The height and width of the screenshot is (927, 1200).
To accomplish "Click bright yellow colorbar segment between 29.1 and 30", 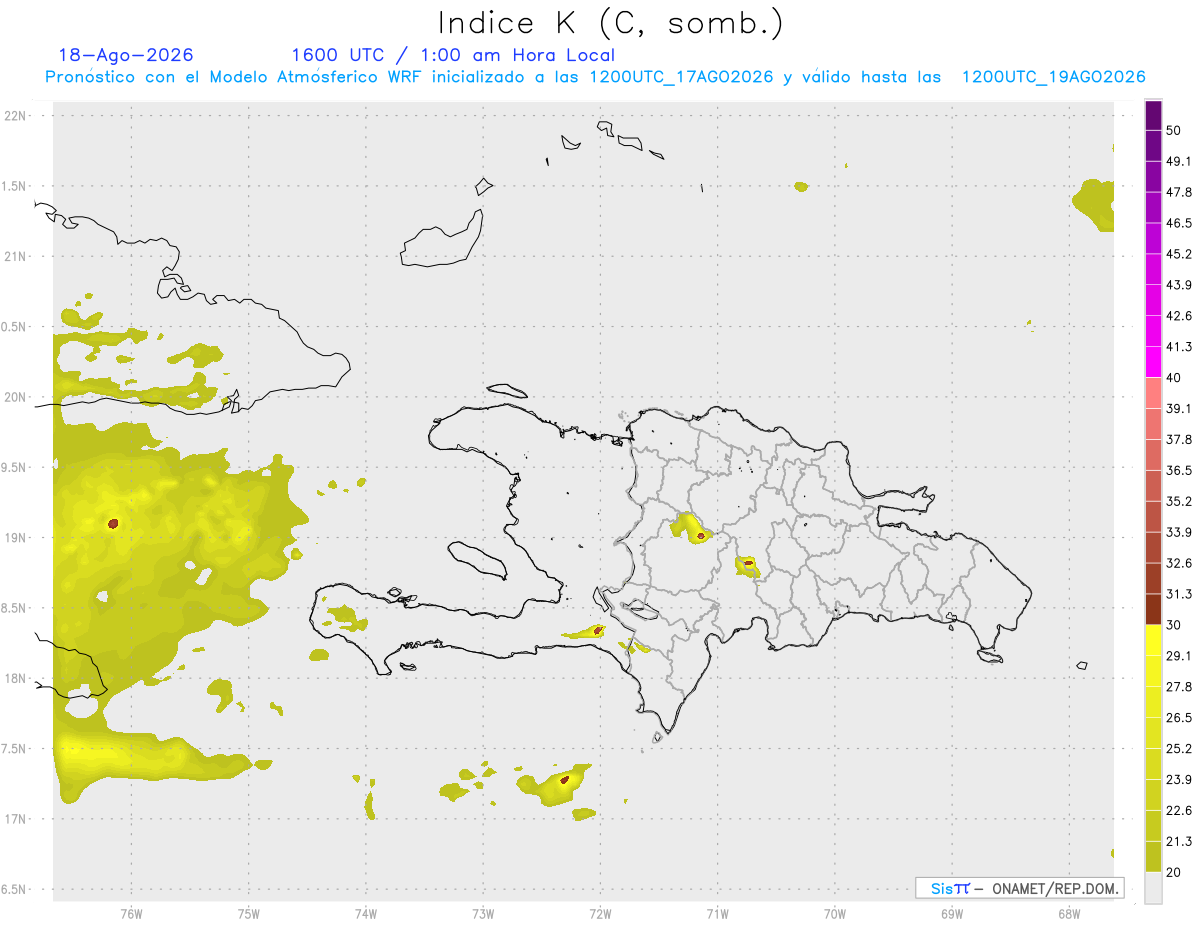I will coord(1153,640).
